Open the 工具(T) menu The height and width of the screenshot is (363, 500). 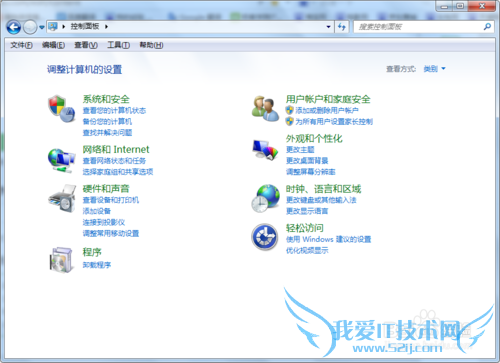[x=118, y=45]
